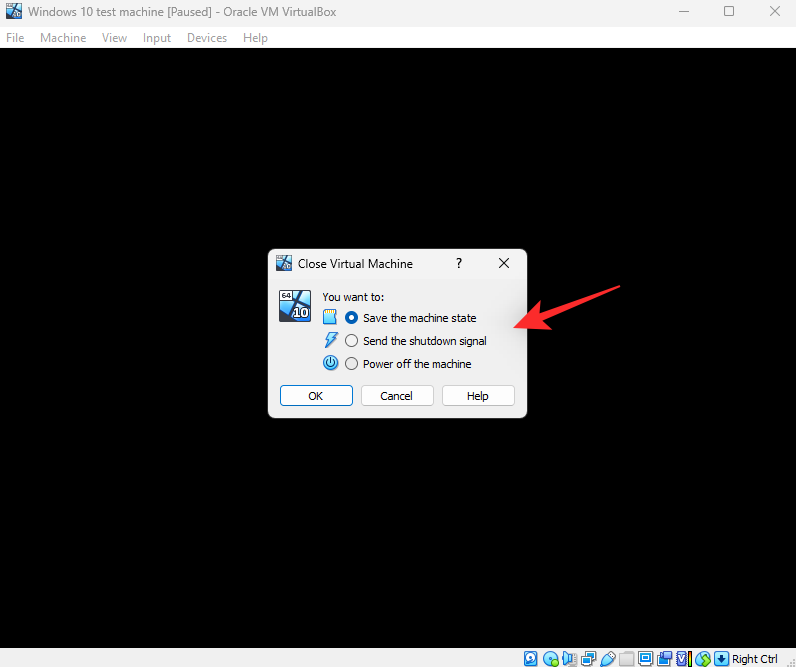The width and height of the screenshot is (796, 667).
Task: Click the hard disk activity status icon
Action: [530, 658]
